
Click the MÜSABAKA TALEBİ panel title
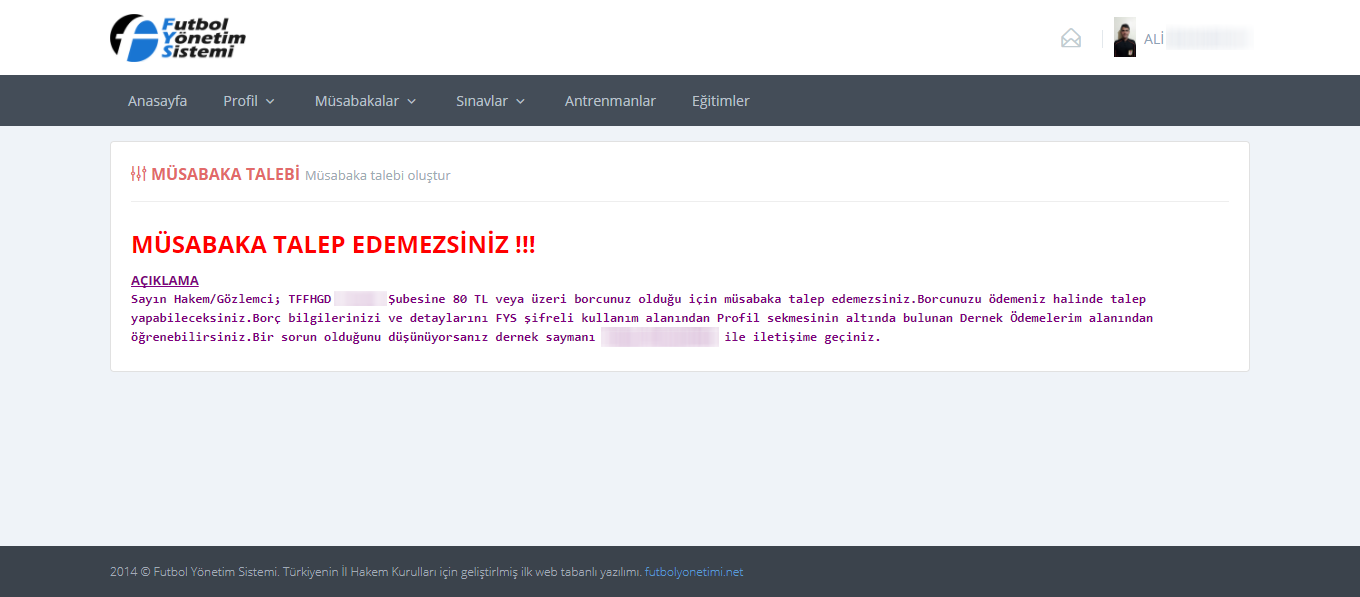225,174
